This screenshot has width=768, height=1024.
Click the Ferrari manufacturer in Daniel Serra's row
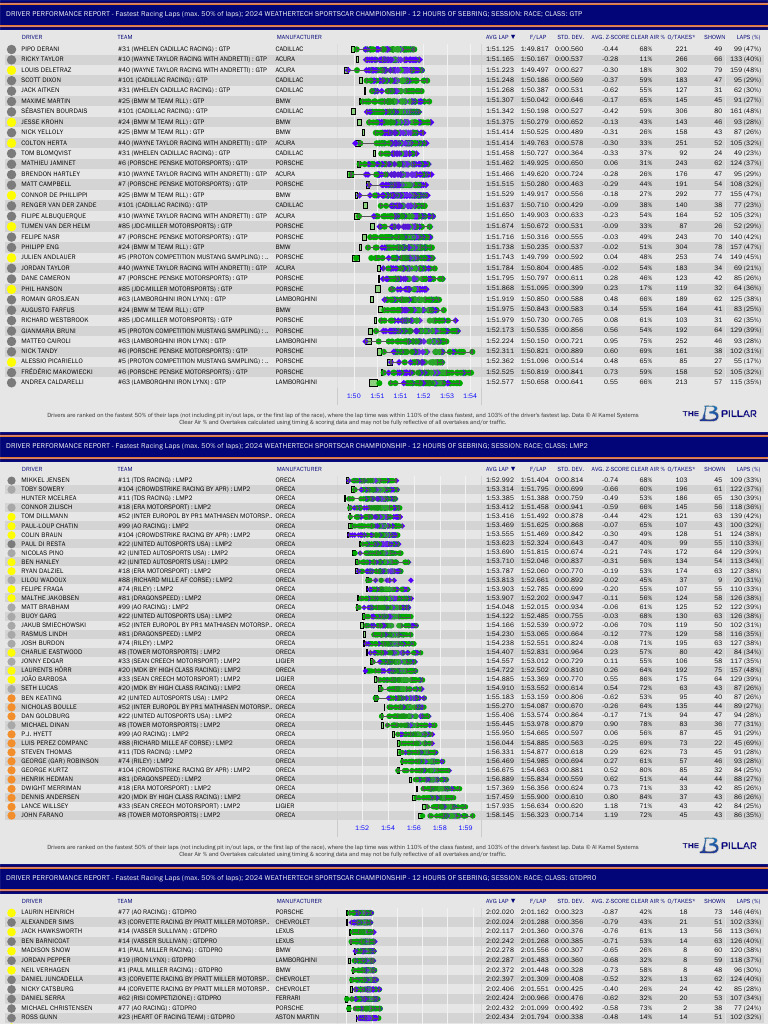click(x=288, y=999)
